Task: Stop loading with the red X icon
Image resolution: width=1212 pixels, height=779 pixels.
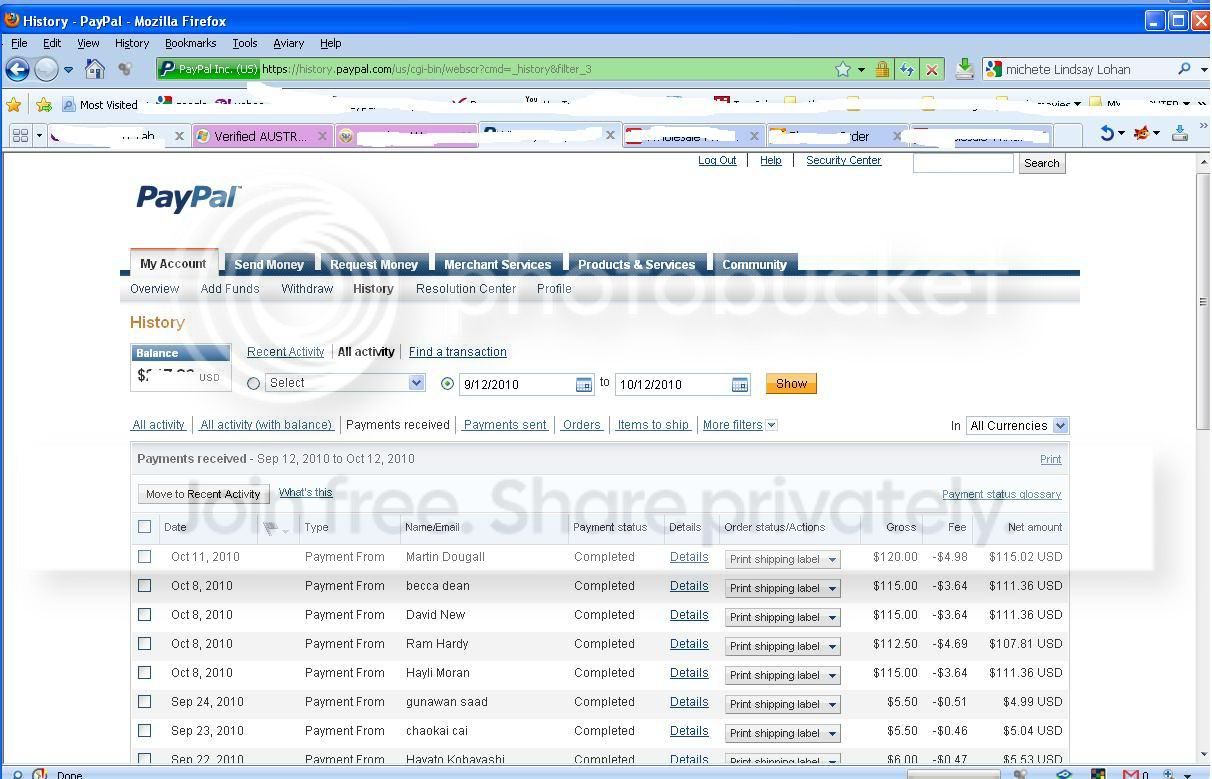Action: click(x=931, y=69)
